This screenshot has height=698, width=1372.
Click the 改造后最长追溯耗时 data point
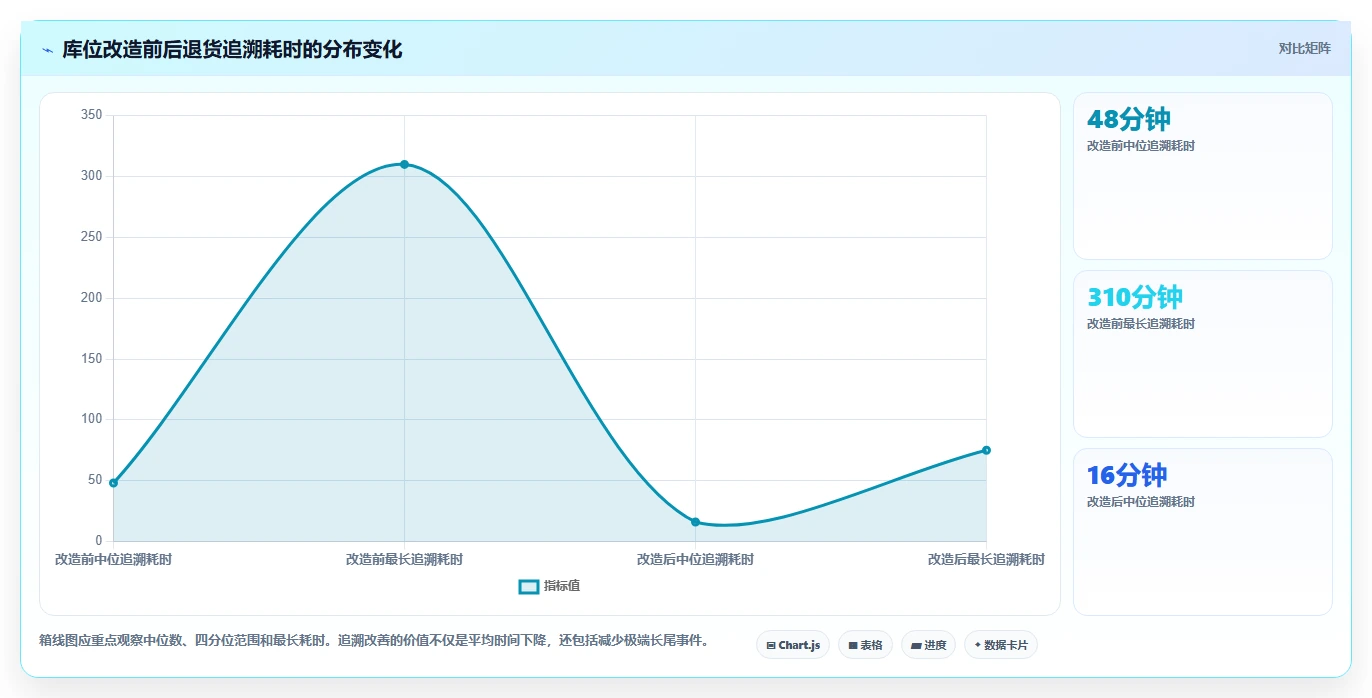point(986,450)
